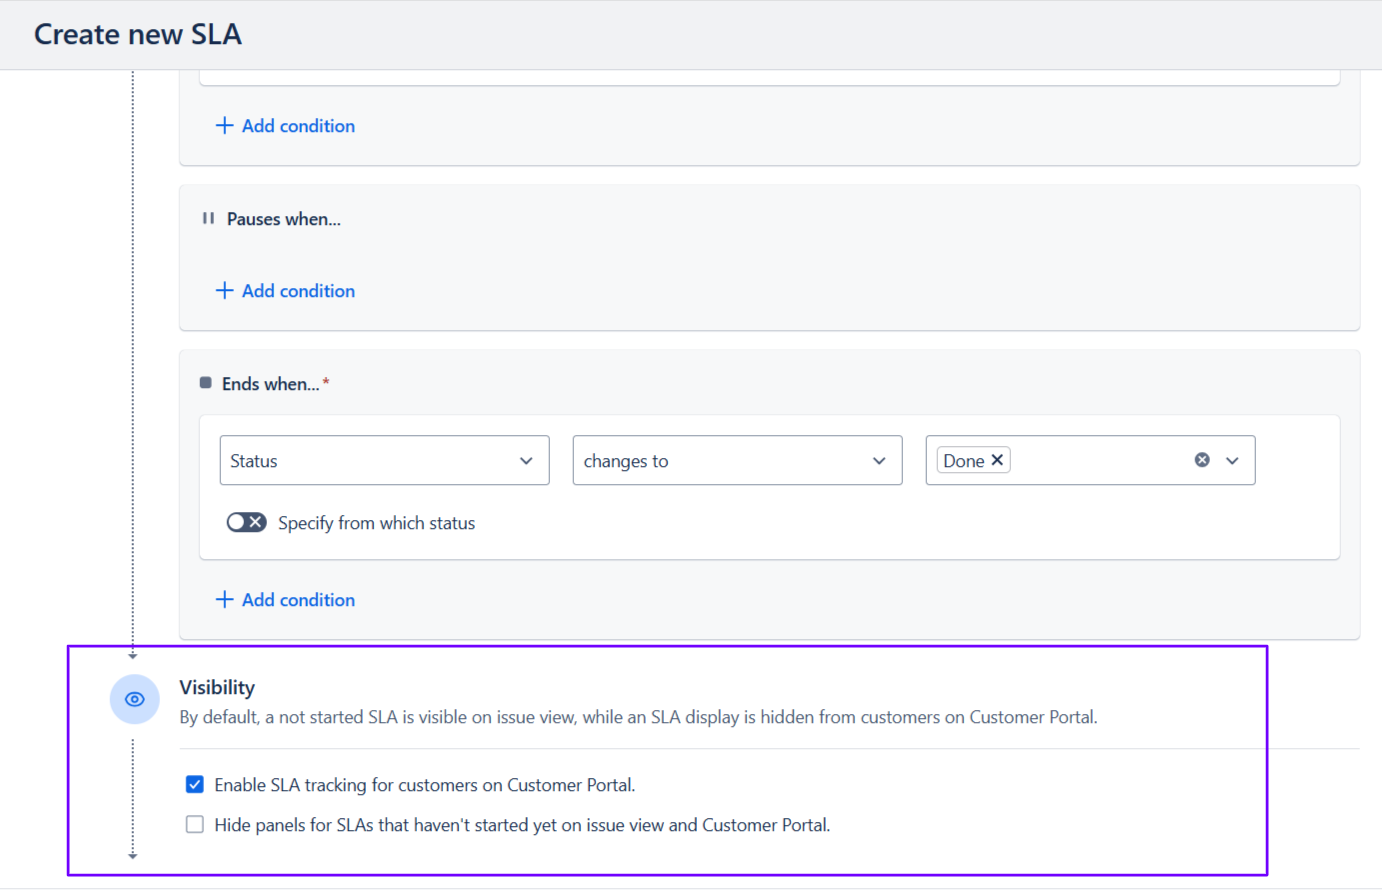1382x892 pixels.
Task: Click the Visibility eye icon
Action: point(134,699)
